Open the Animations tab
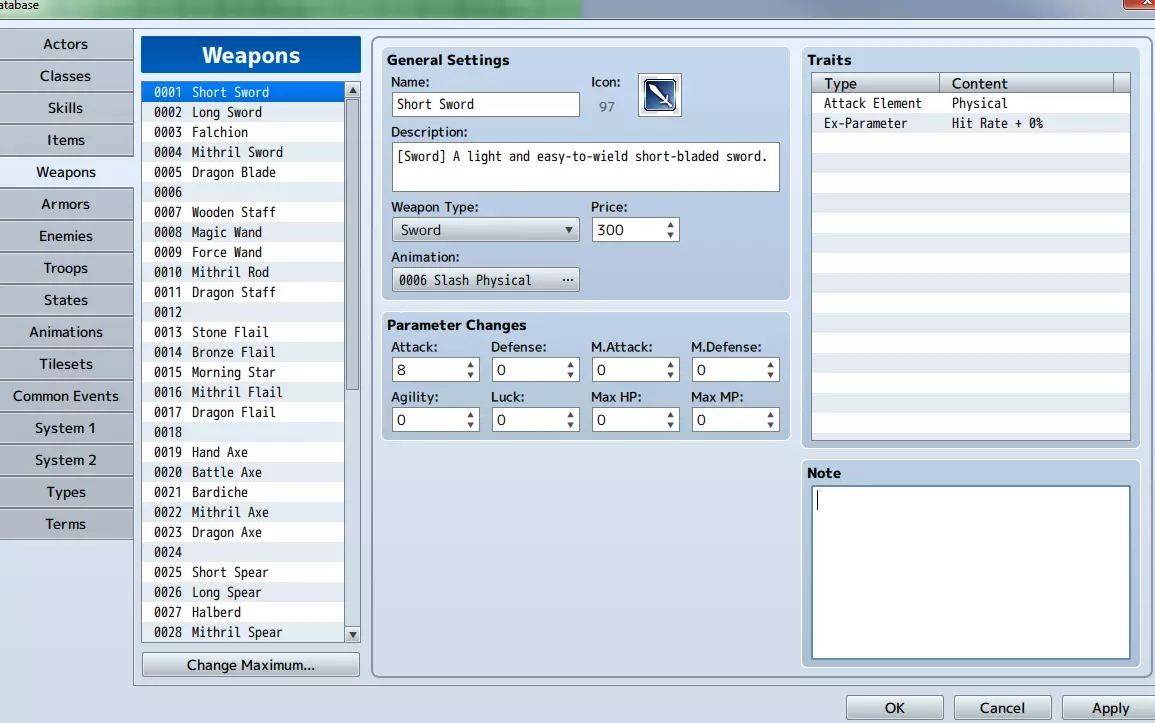Viewport: 1155px width, 723px height. [66, 332]
